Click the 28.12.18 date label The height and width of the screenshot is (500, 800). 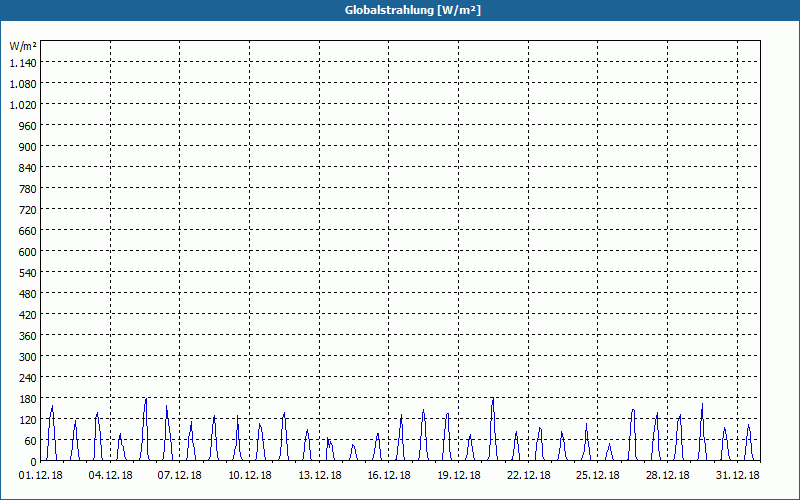(x=667, y=476)
